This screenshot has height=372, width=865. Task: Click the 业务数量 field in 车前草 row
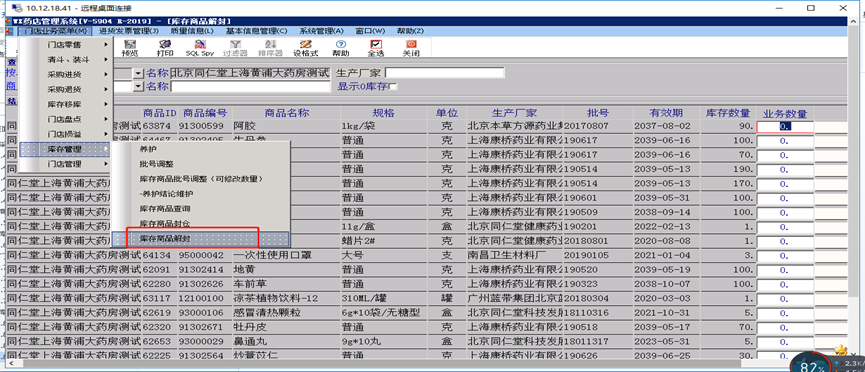[x=785, y=284]
